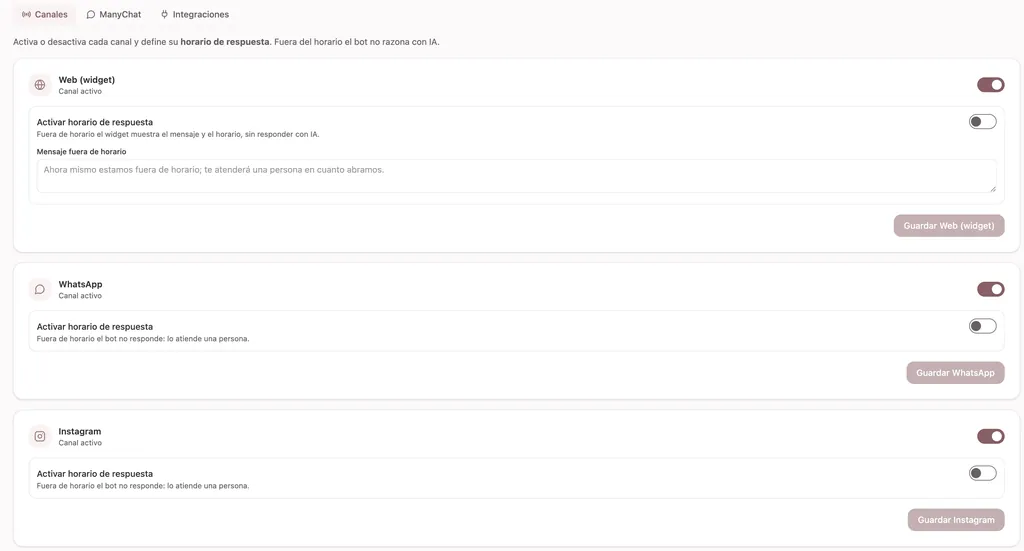Click the Guardar WhatsApp button
This screenshot has height=551, width=1024.
pos(955,373)
